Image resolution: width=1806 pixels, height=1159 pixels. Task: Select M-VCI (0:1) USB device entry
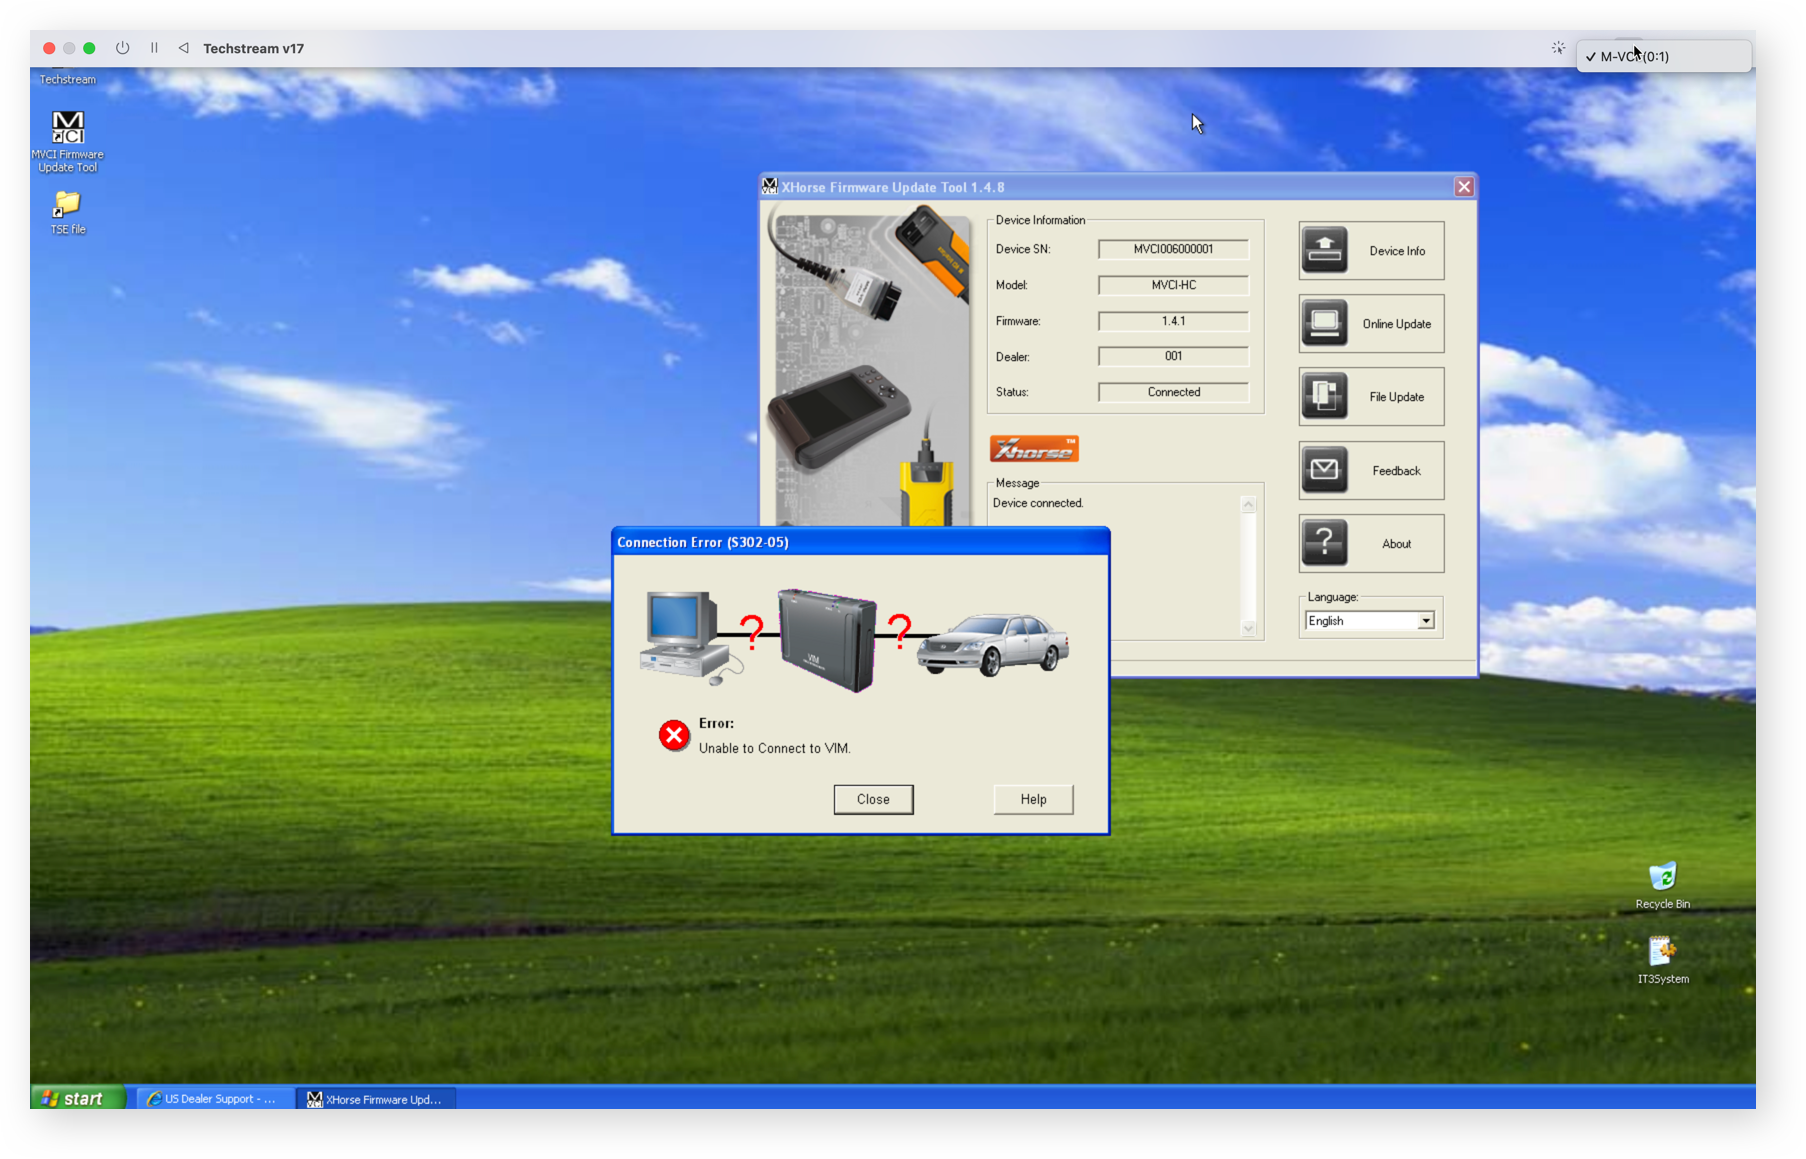tap(1664, 56)
